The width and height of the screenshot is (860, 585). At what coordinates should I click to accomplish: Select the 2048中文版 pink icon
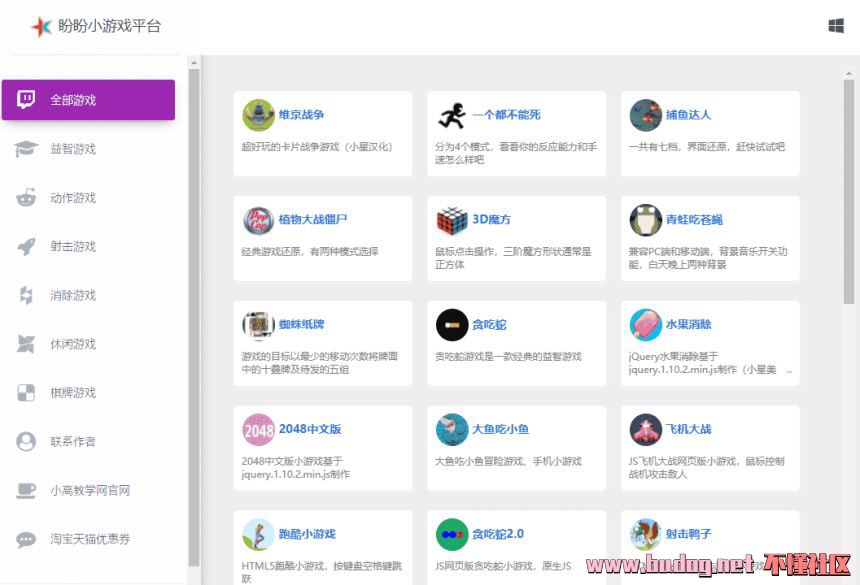click(258, 429)
